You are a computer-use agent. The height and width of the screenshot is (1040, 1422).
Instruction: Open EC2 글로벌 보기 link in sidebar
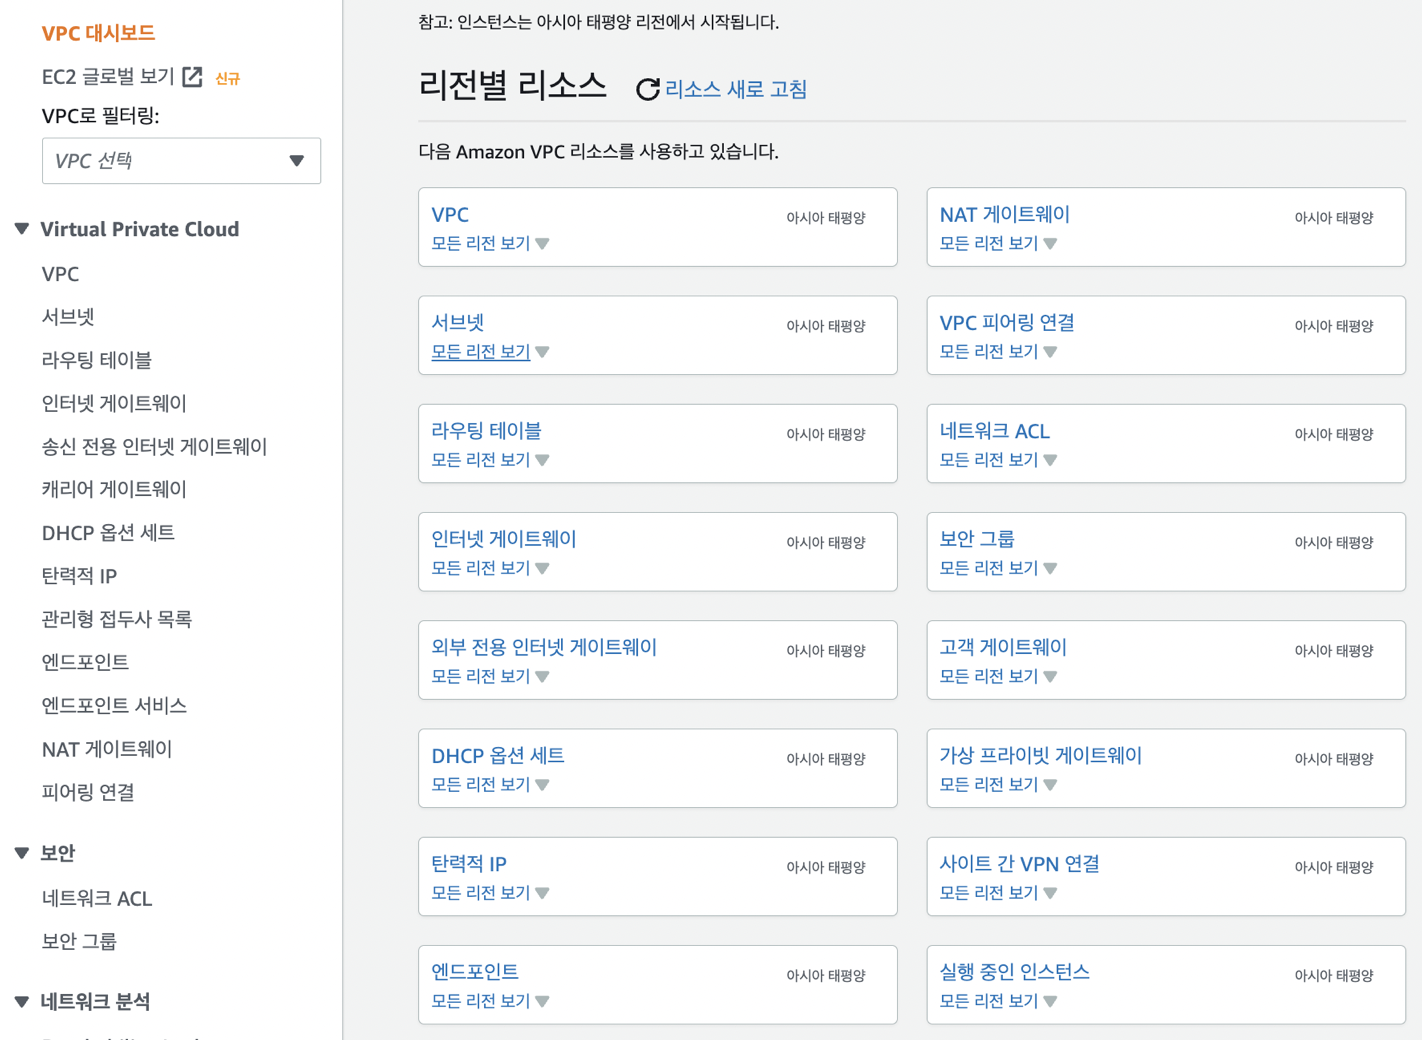tap(108, 77)
